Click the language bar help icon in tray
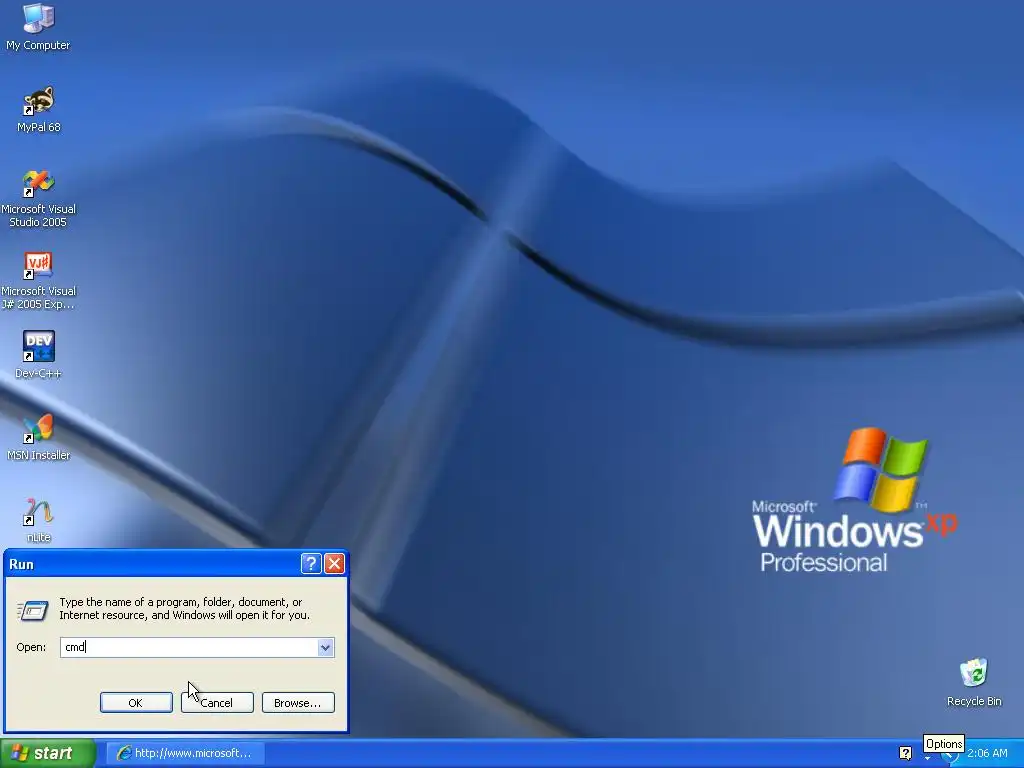The height and width of the screenshot is (768, 1024). coord(905,753)
